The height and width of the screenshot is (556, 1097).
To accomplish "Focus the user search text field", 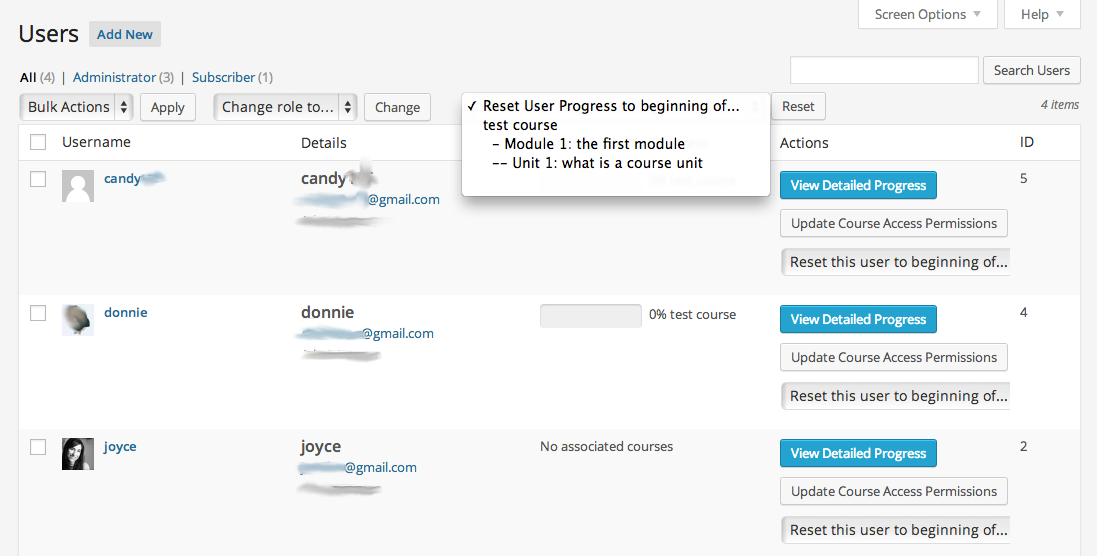I will point(884,70).
